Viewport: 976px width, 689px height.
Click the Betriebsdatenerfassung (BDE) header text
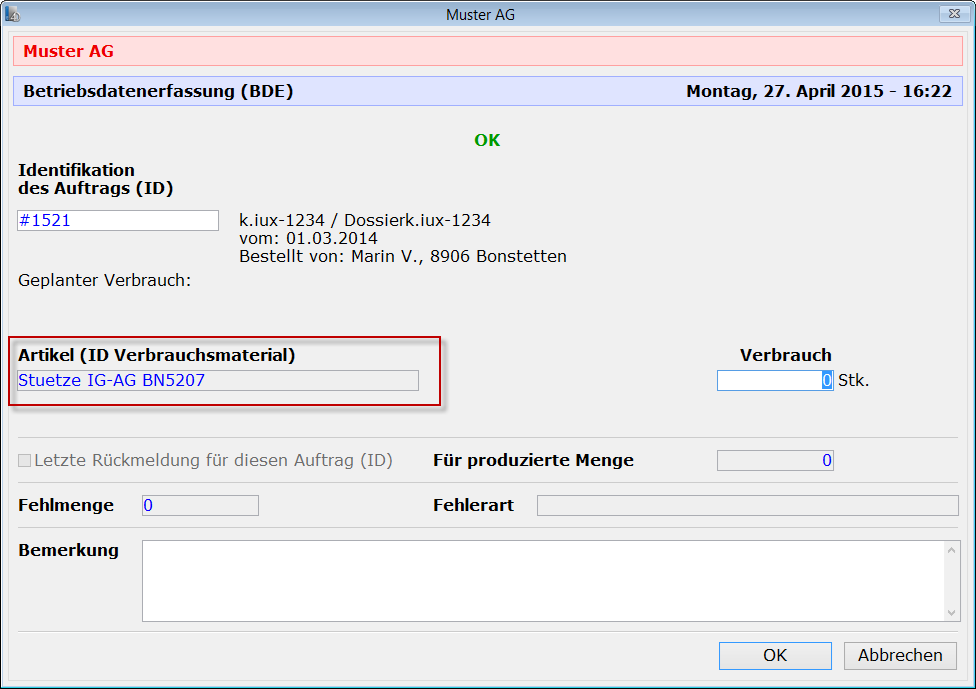pos(158,92)
